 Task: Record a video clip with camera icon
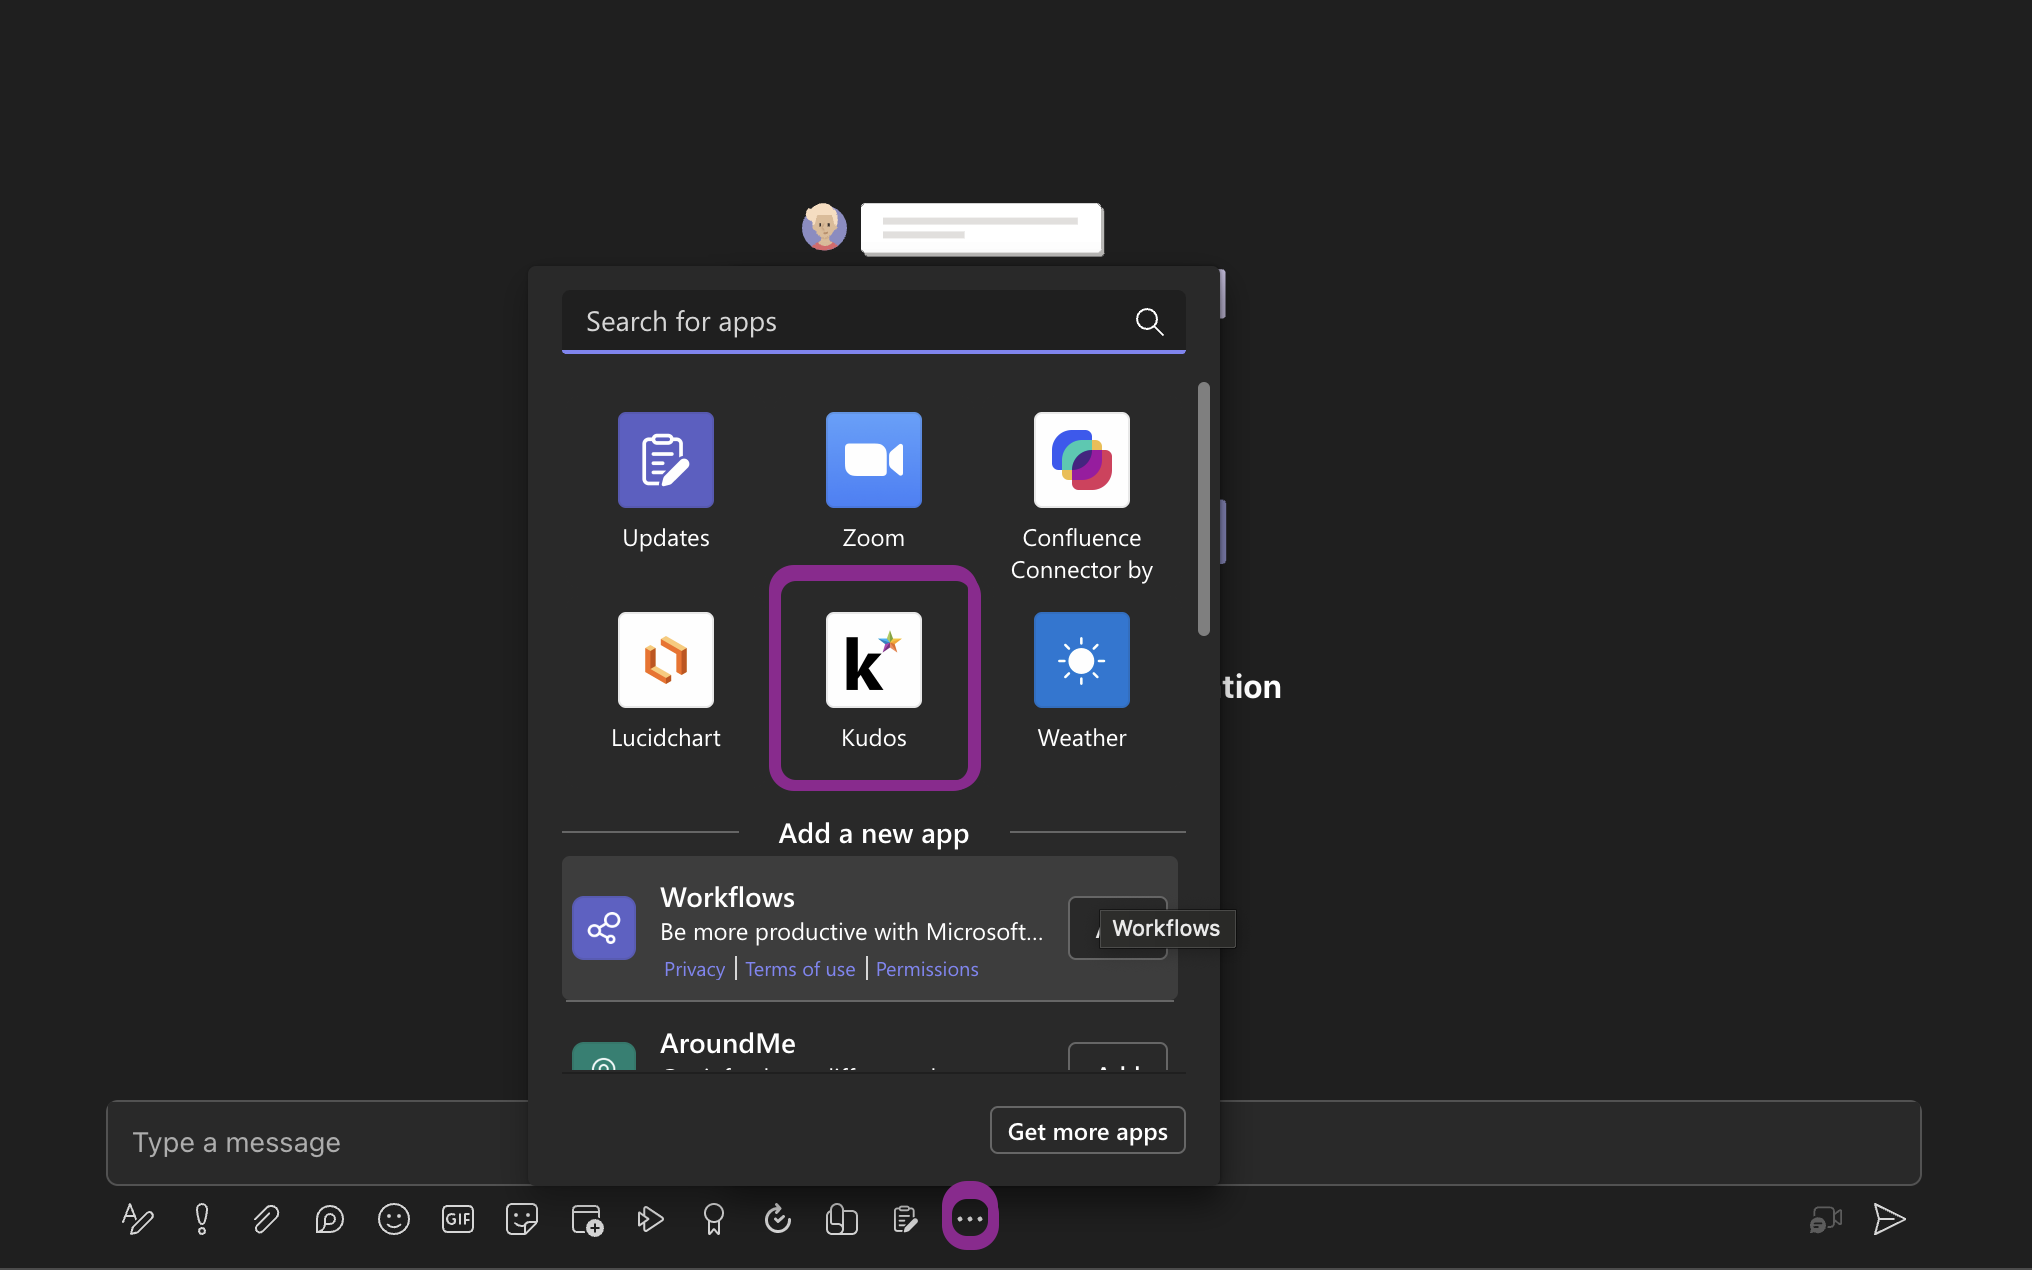(x=1826, y=1220)
